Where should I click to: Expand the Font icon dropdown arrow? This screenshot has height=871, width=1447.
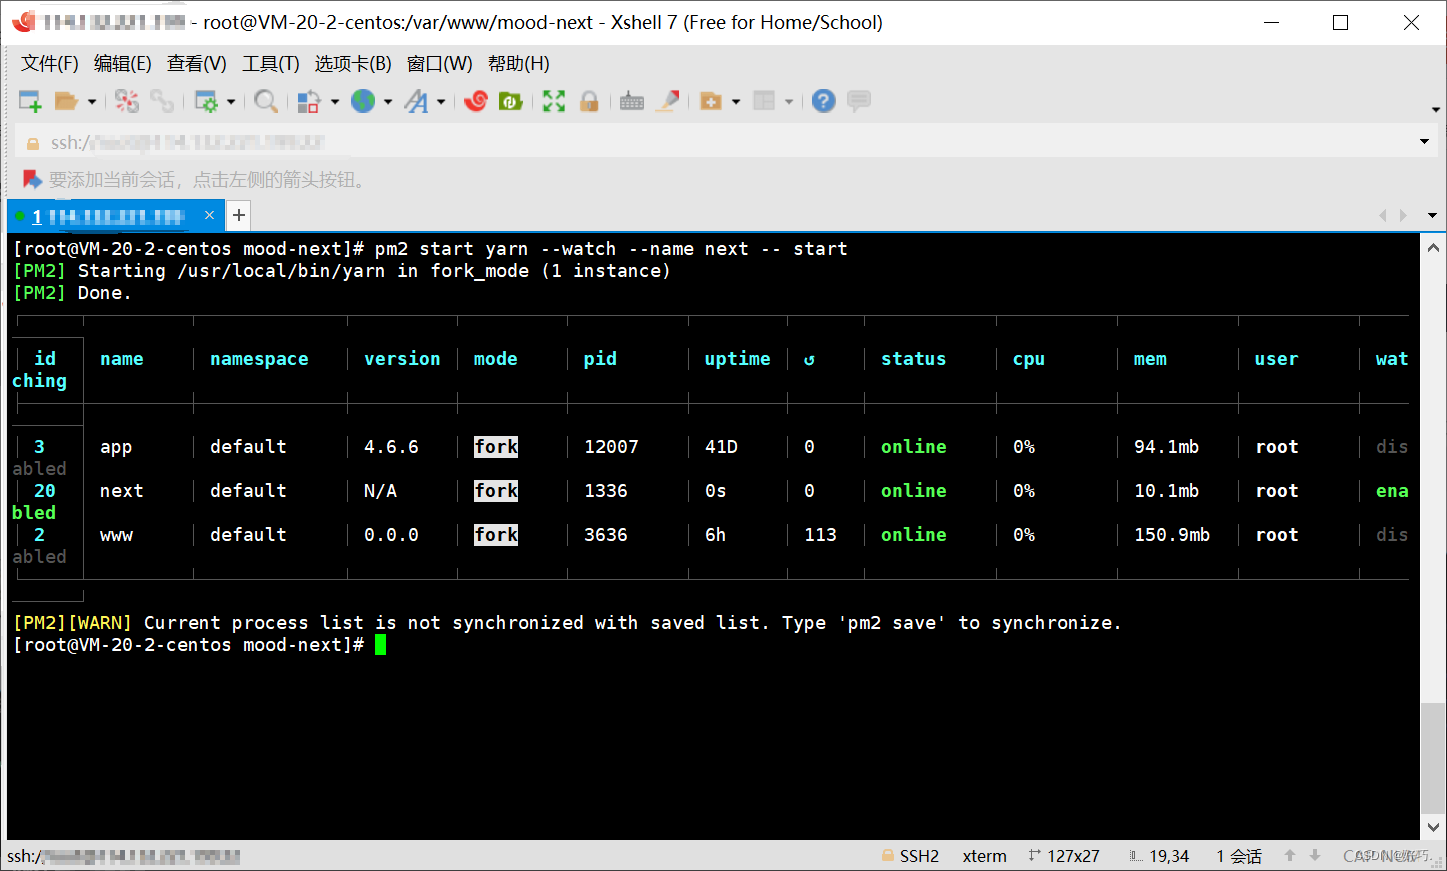click(x=441, y=101)
